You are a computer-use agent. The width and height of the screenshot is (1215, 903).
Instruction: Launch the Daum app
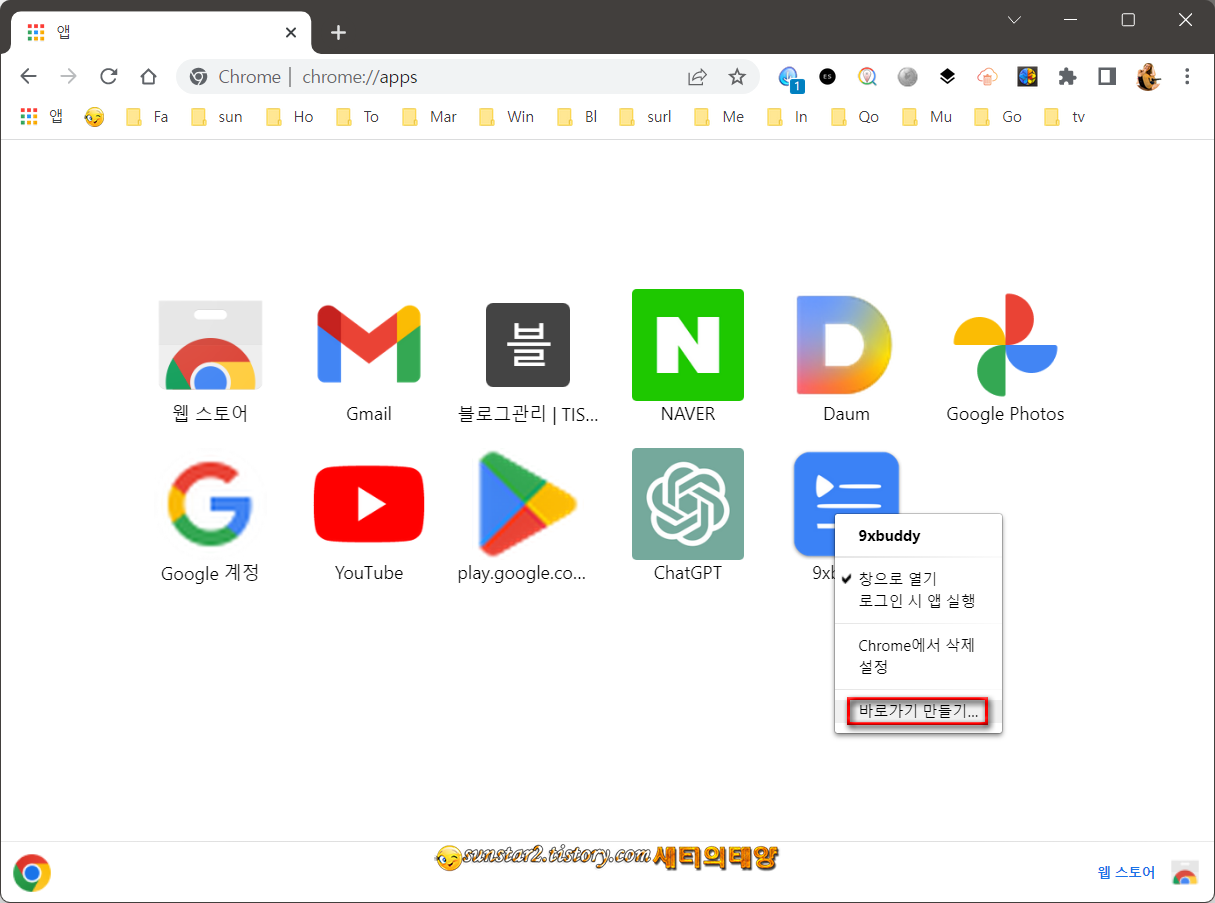click(x=846, y=345)
